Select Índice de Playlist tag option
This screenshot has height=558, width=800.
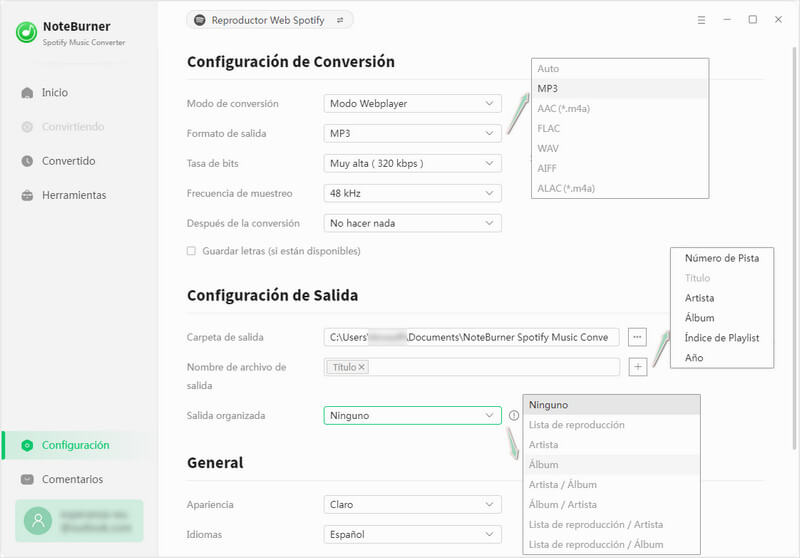tap(722, 338)
